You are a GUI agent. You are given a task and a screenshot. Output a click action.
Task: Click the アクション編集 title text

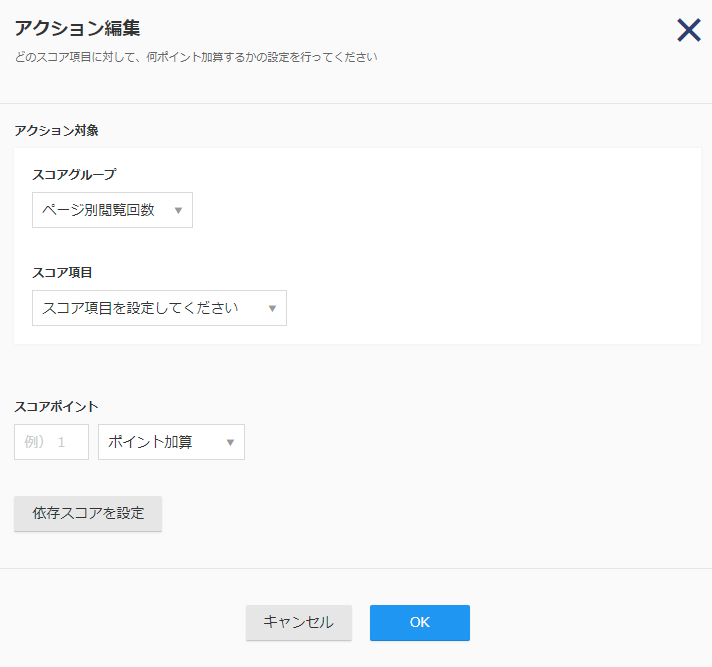coord(77,28)
